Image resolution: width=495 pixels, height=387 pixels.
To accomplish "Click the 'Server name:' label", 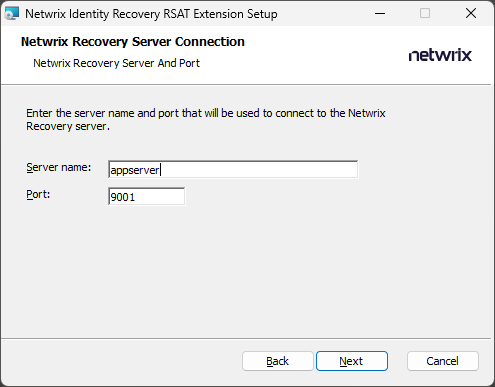I will [x=58, y=167].
